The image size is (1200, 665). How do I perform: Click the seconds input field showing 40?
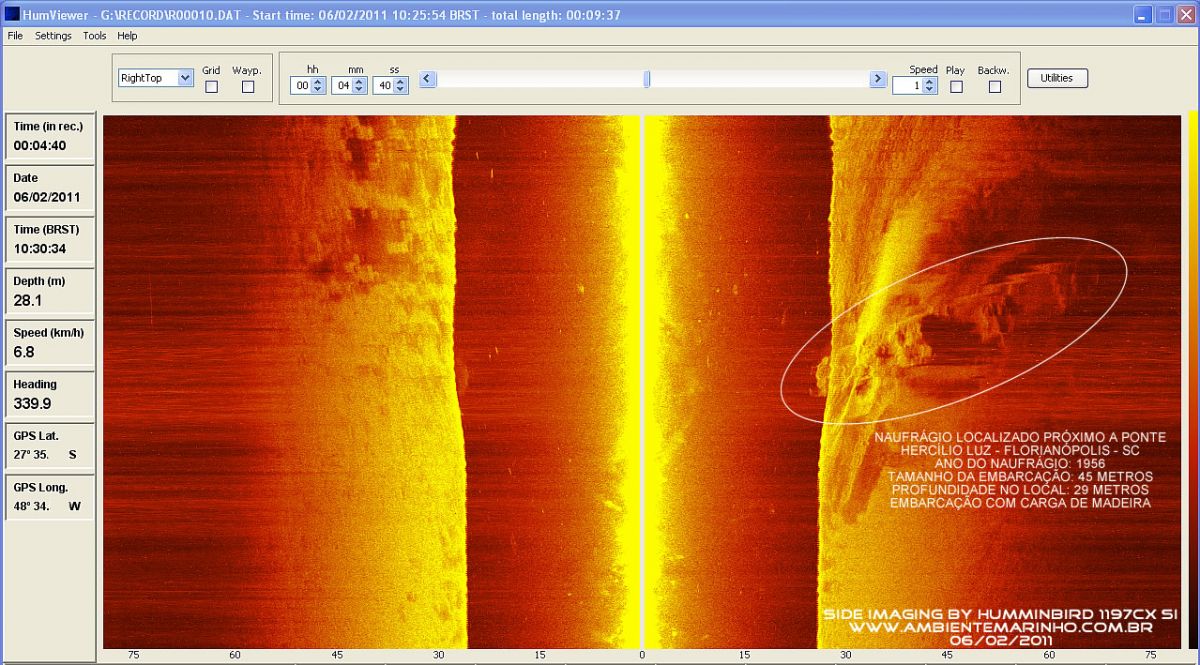[383, 86]
